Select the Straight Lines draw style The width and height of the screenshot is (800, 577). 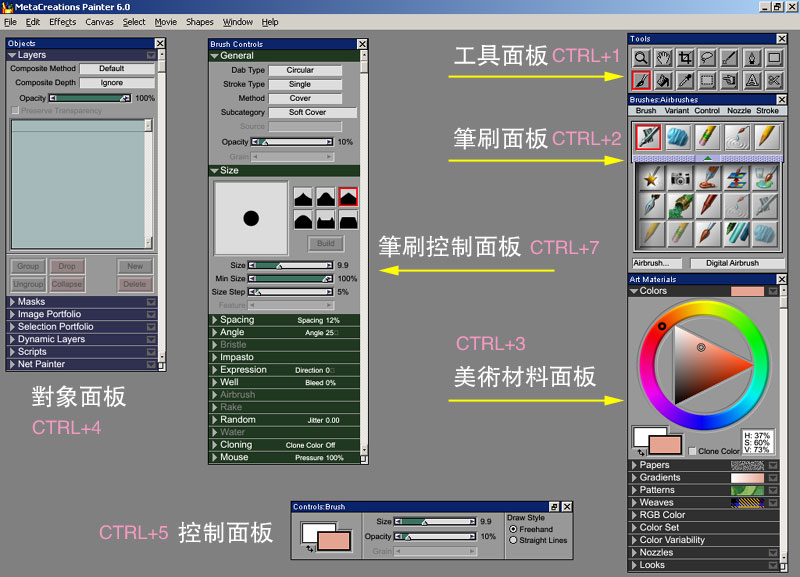coord(513,540)
